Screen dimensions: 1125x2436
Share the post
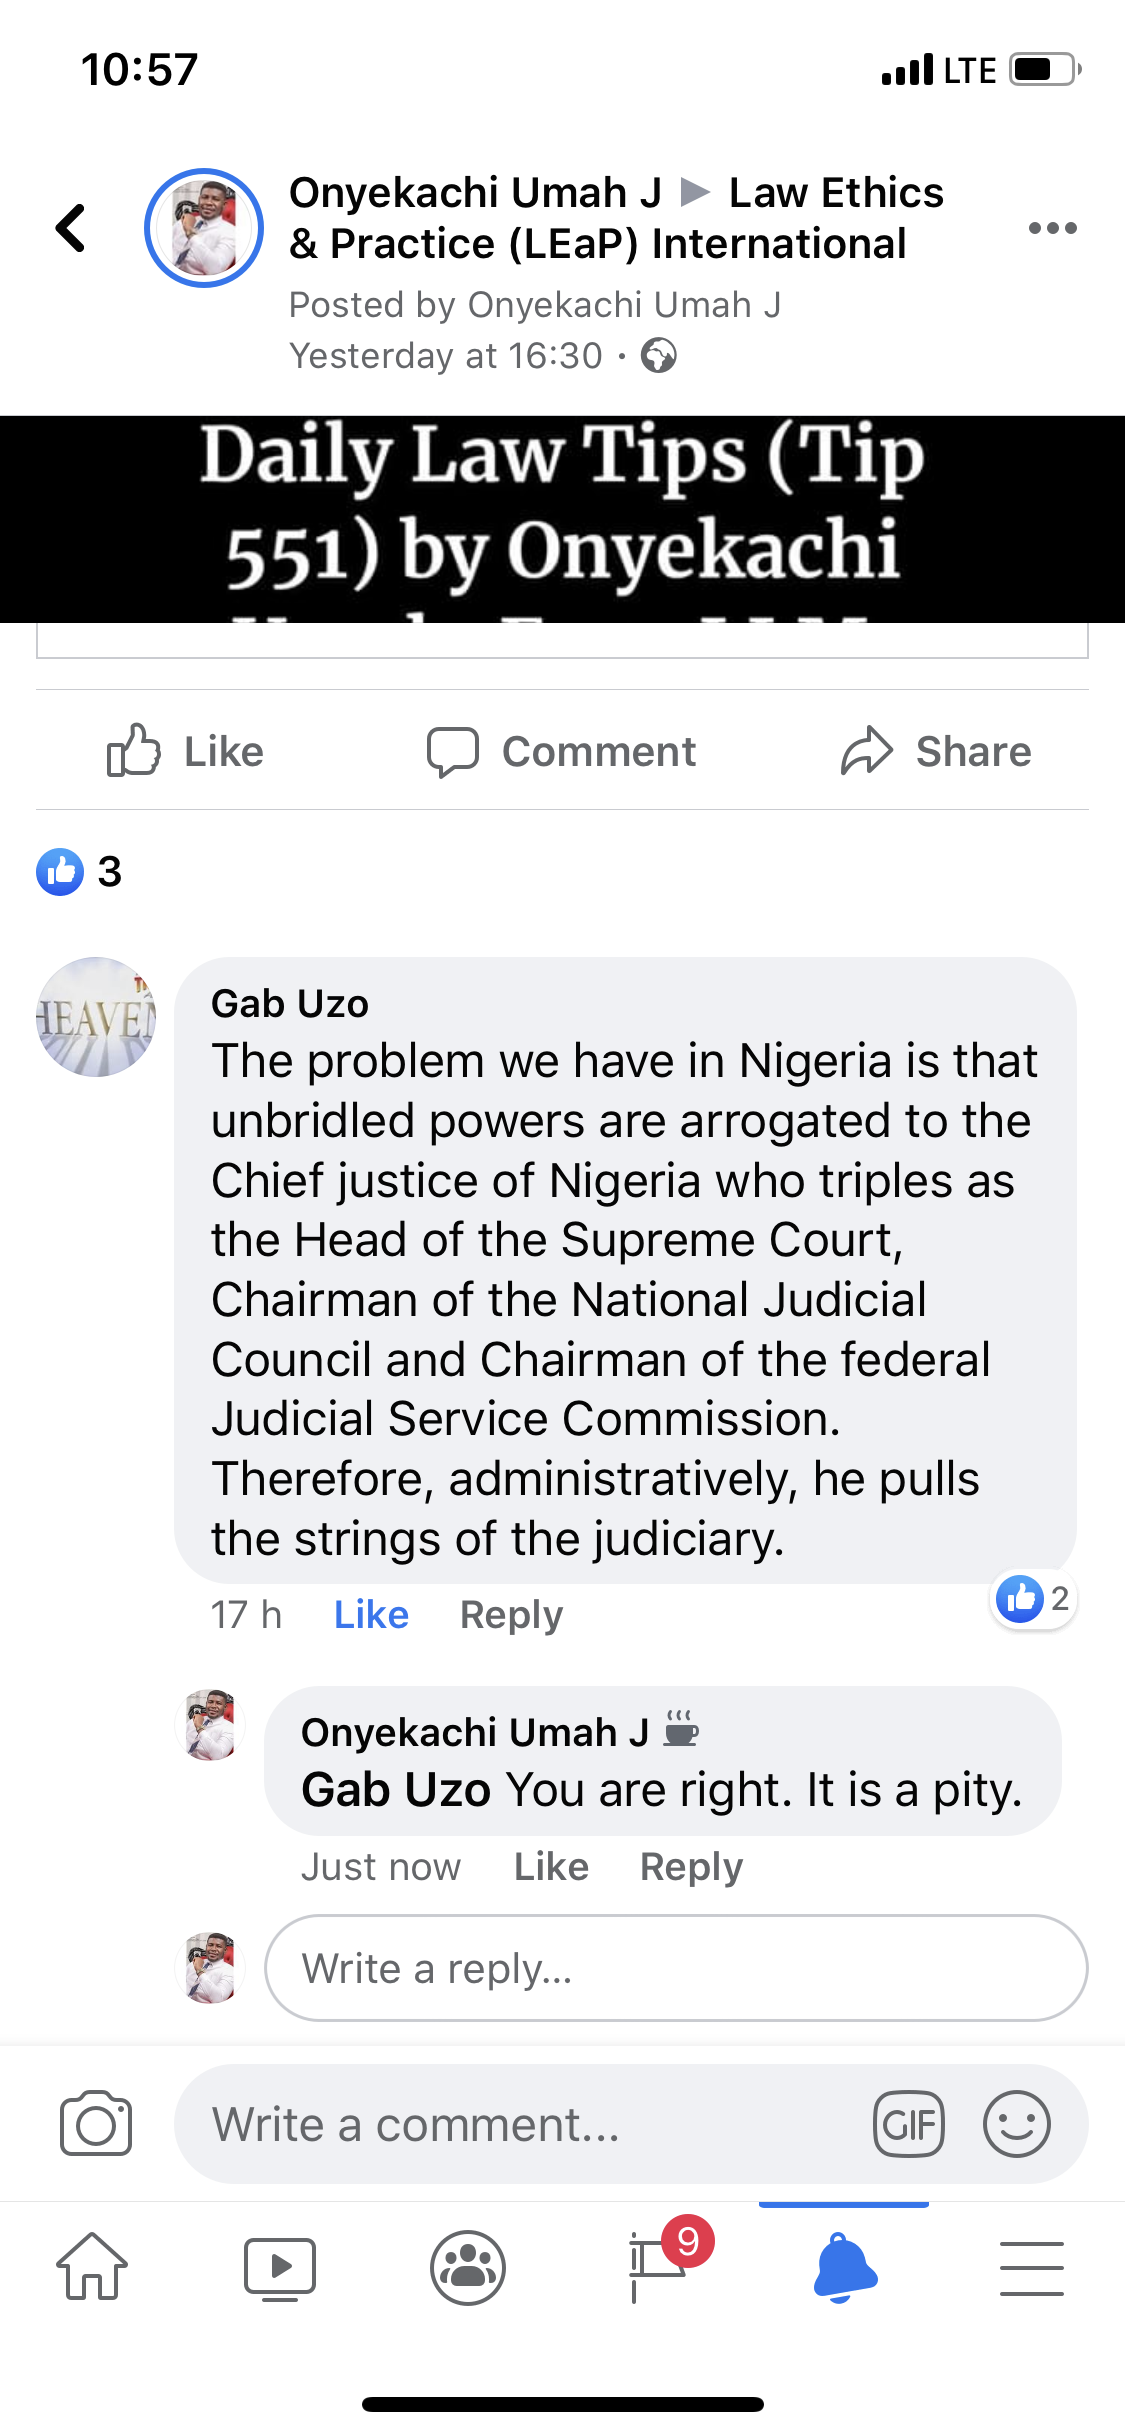tap(936, 752)
